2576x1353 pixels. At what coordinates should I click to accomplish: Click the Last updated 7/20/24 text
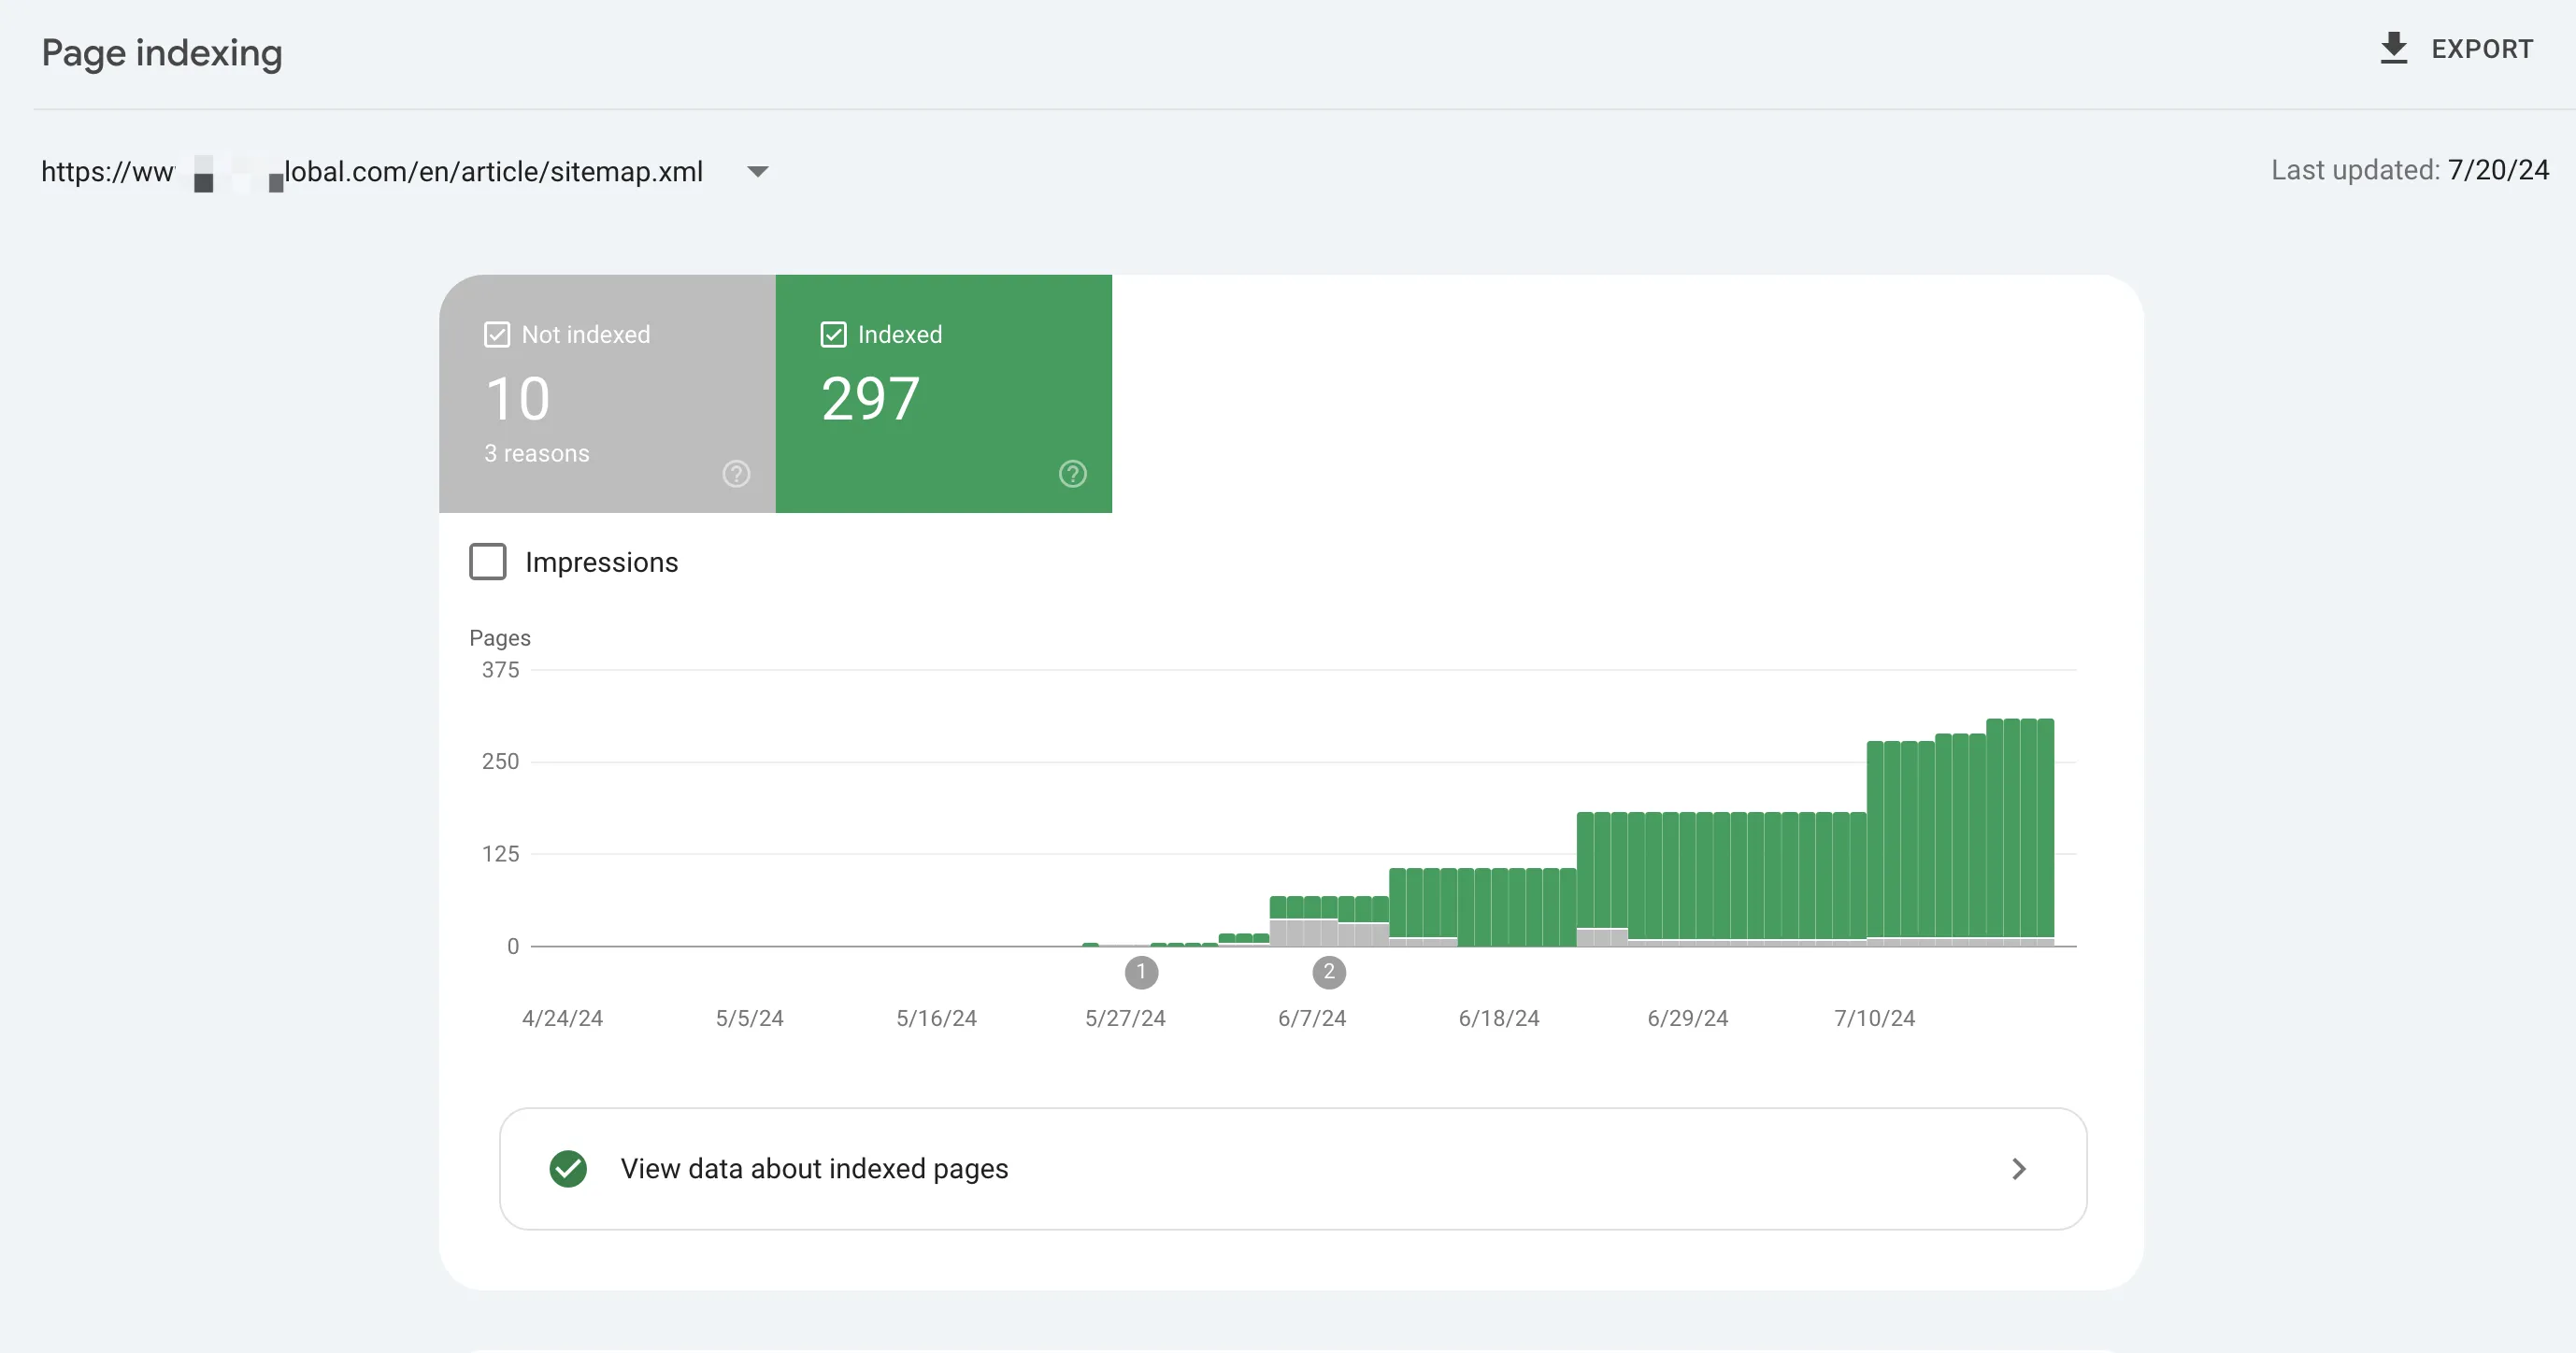[x=2410, y=170]
